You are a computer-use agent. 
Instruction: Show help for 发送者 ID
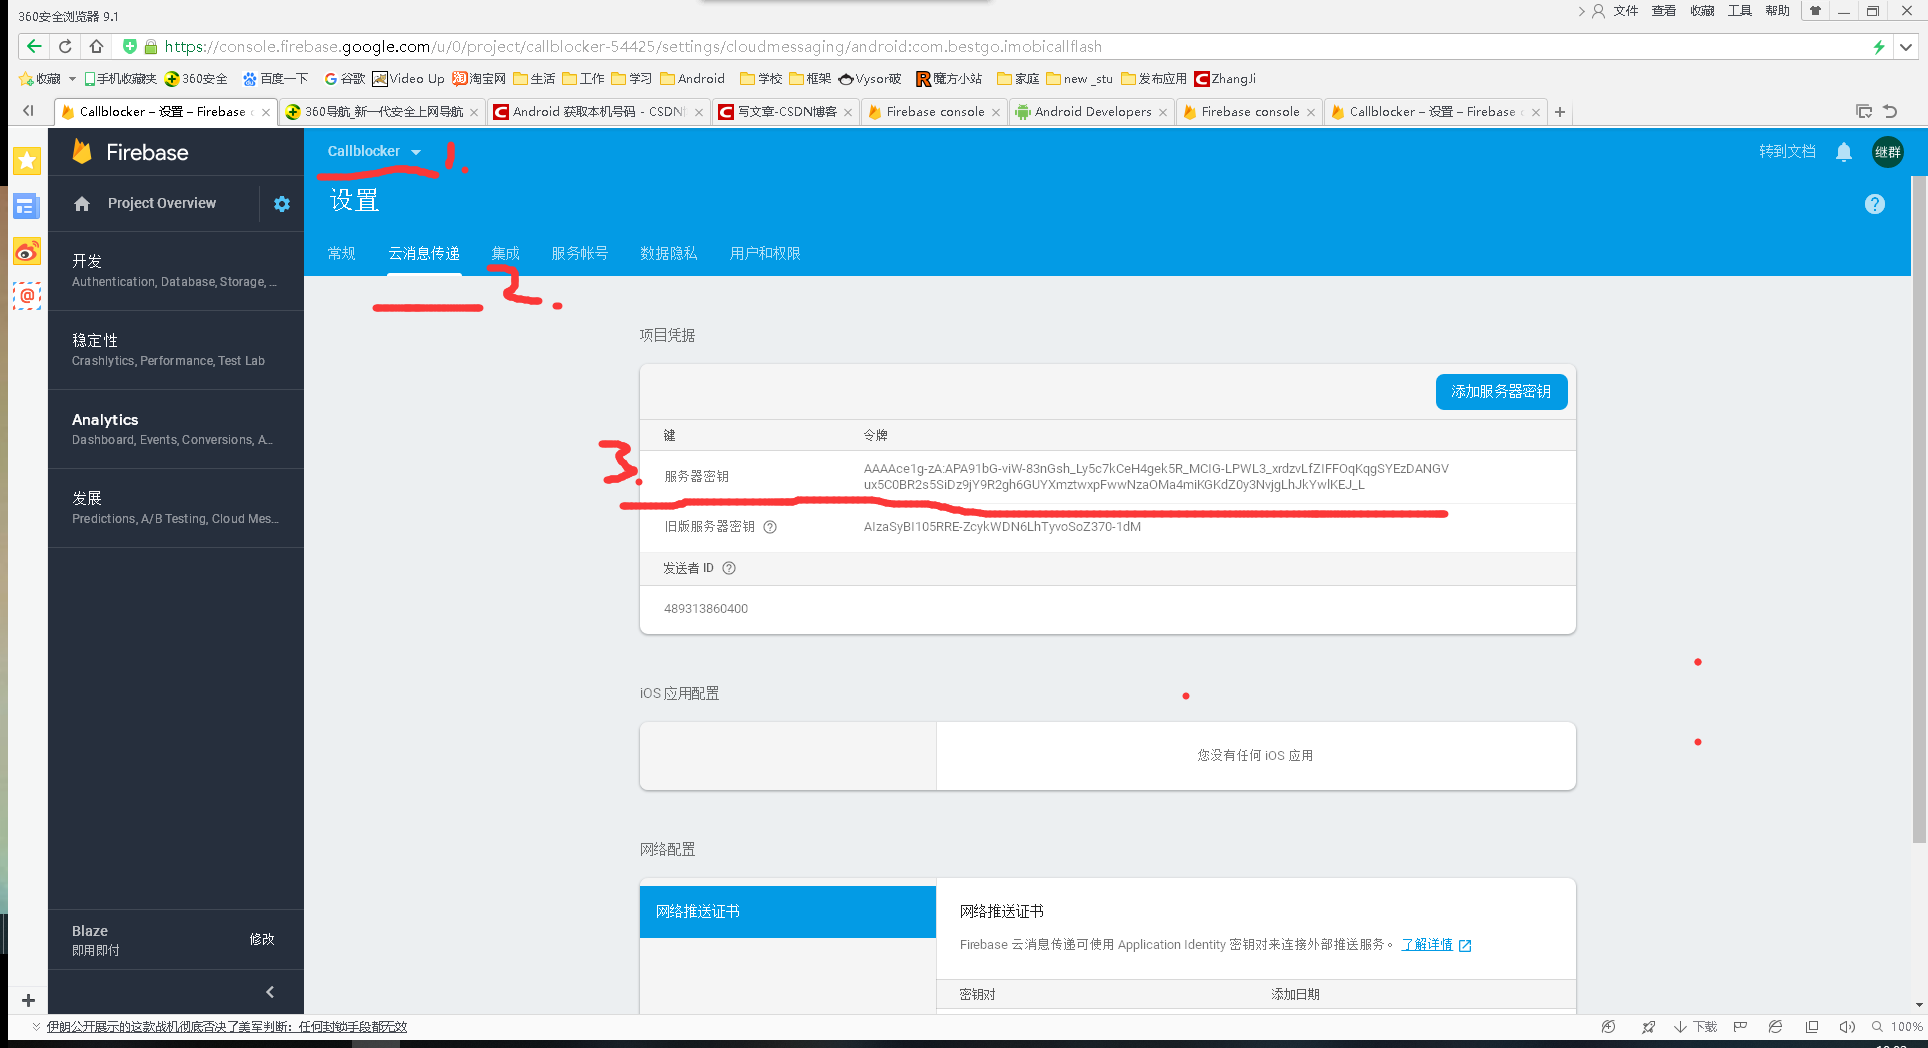(x=729, y=568)
